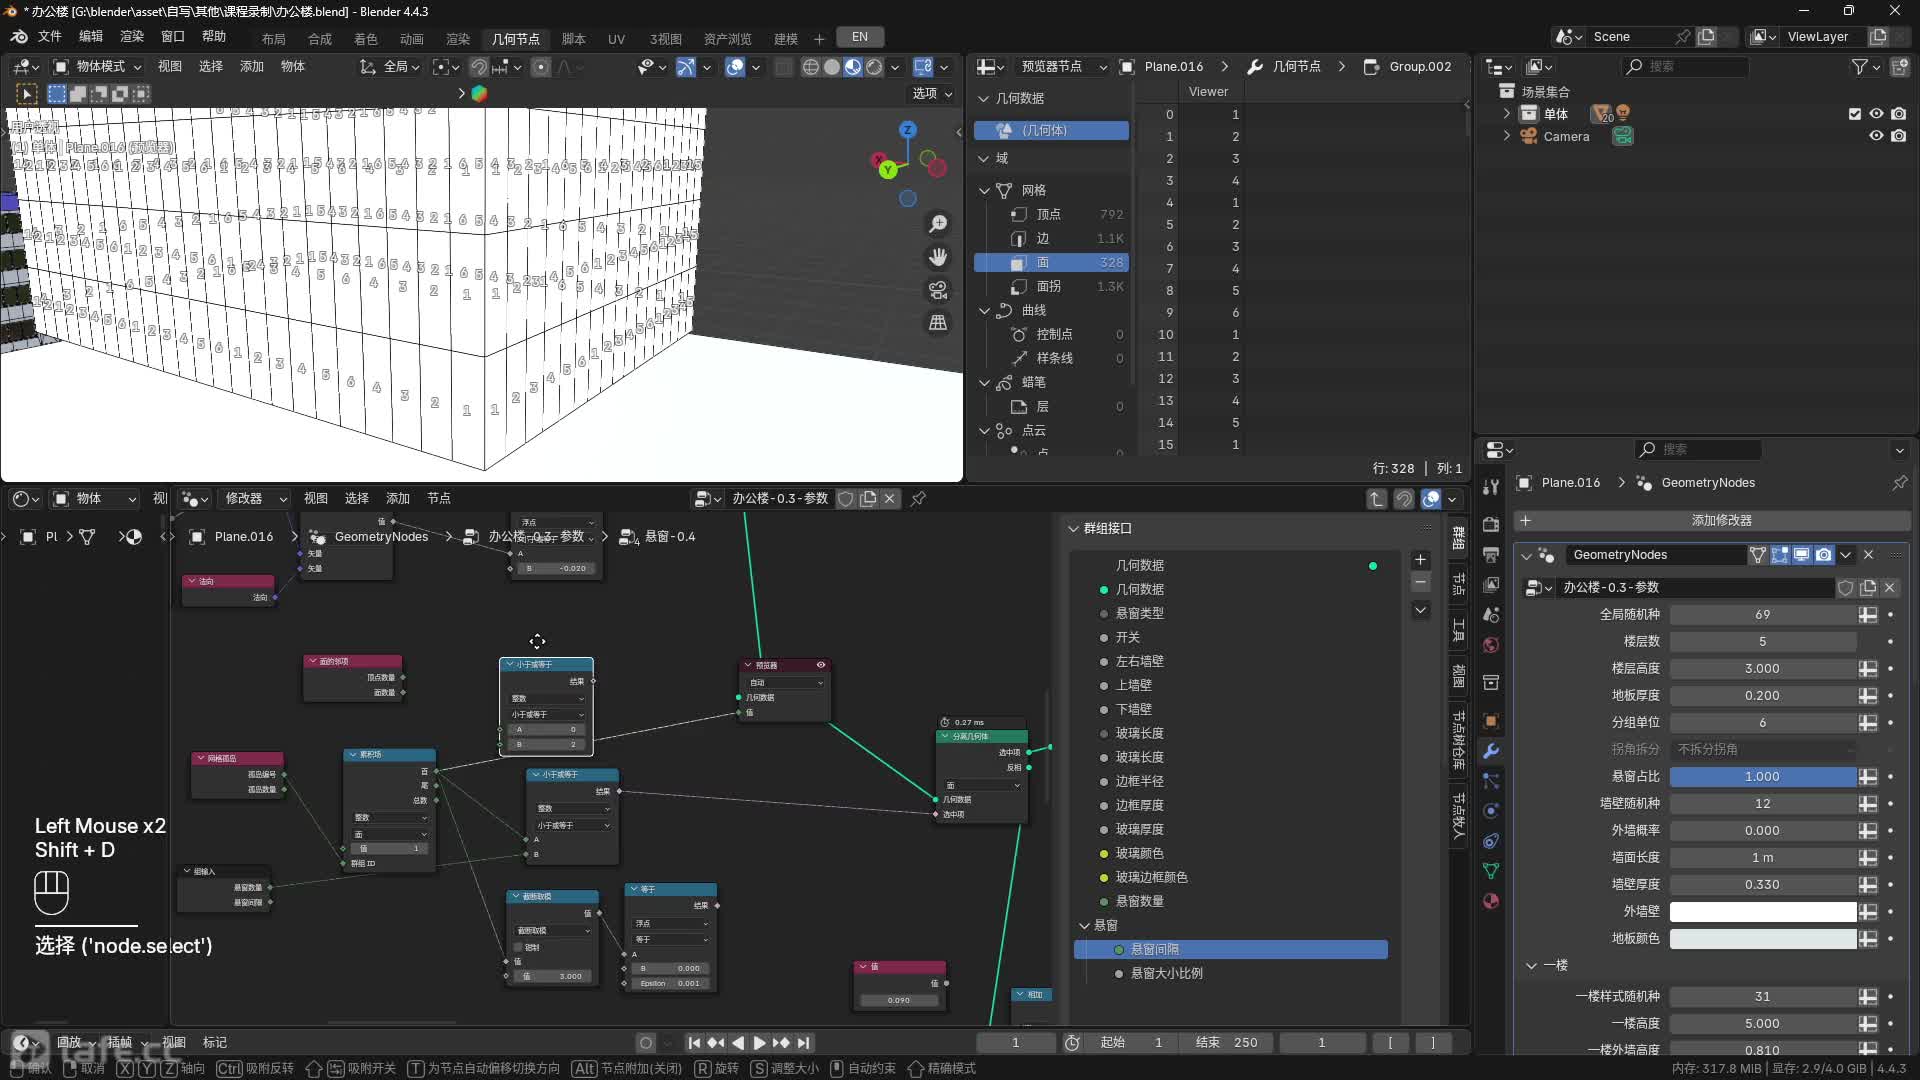Viewport: 1920px width, 1080px height.
Task: Add new item to group interface list
Action: 1420,560
